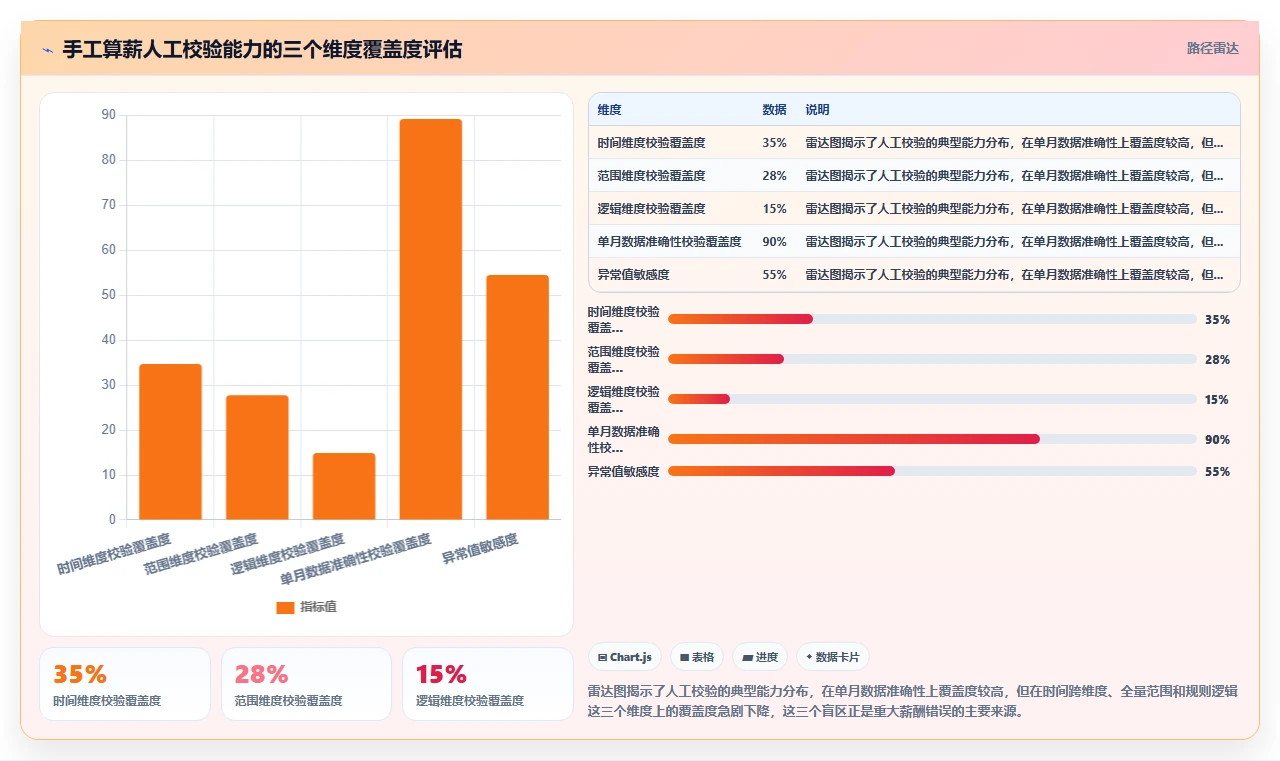1280x761 pixels.
Task: Click the 90% value in the table
Action: coord(774,242)
